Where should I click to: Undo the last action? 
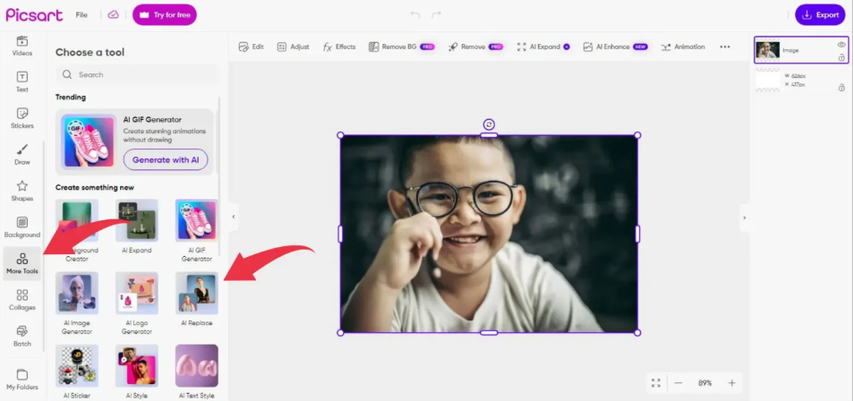coord(416,15)
